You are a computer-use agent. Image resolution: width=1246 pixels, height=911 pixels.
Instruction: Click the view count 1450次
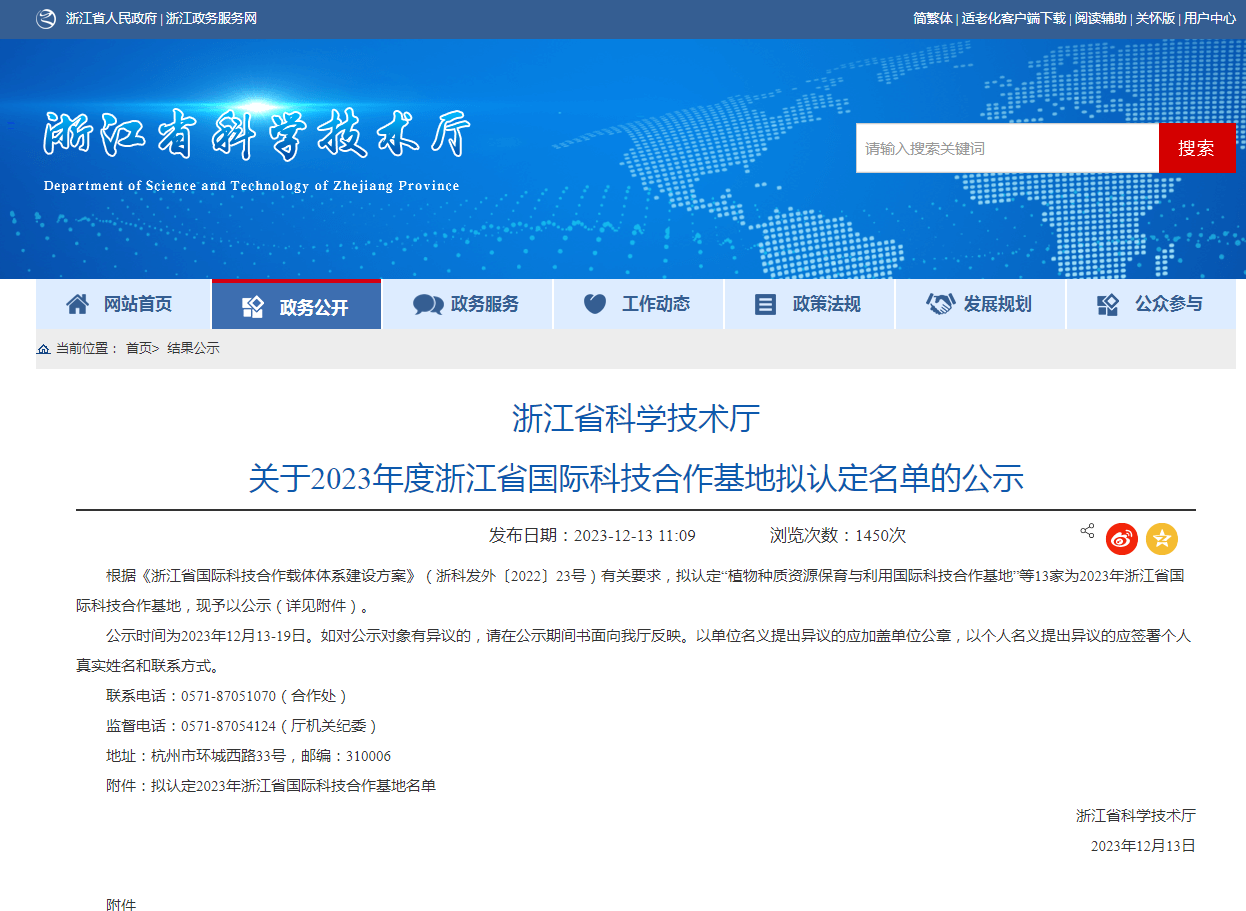(x=880, y=536)
